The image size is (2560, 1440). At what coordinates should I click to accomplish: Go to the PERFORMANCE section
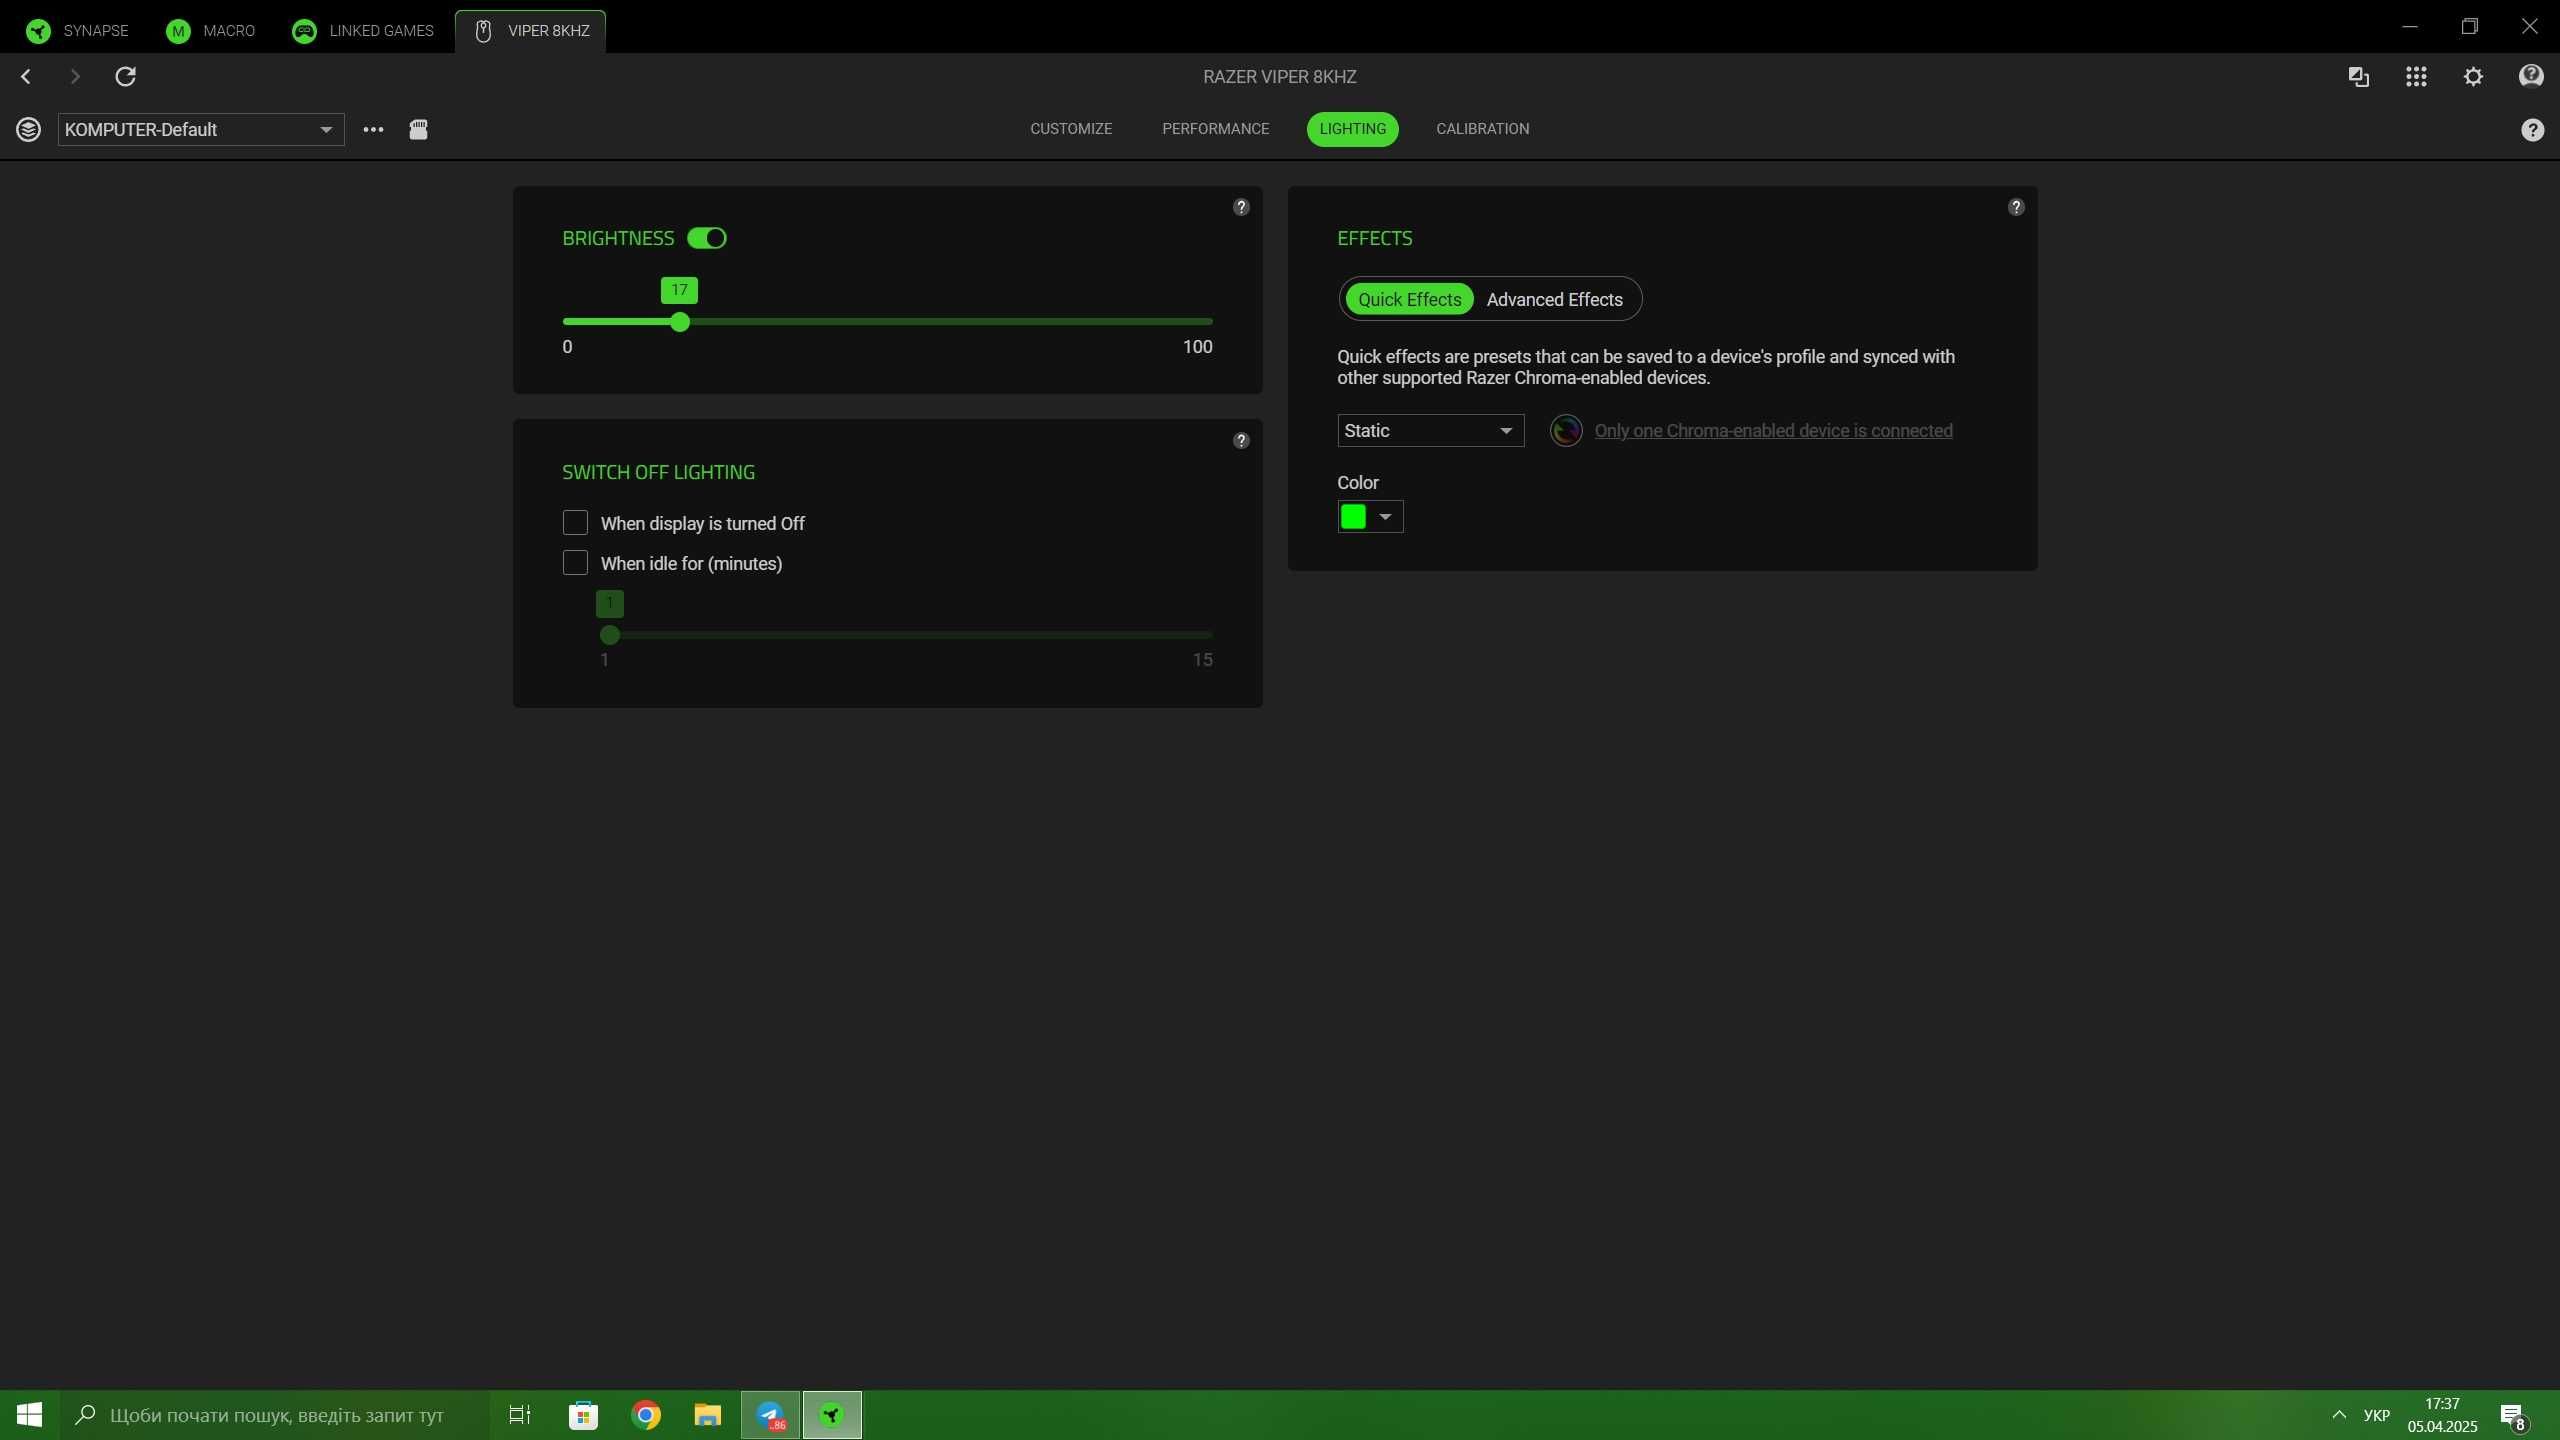1215,129
